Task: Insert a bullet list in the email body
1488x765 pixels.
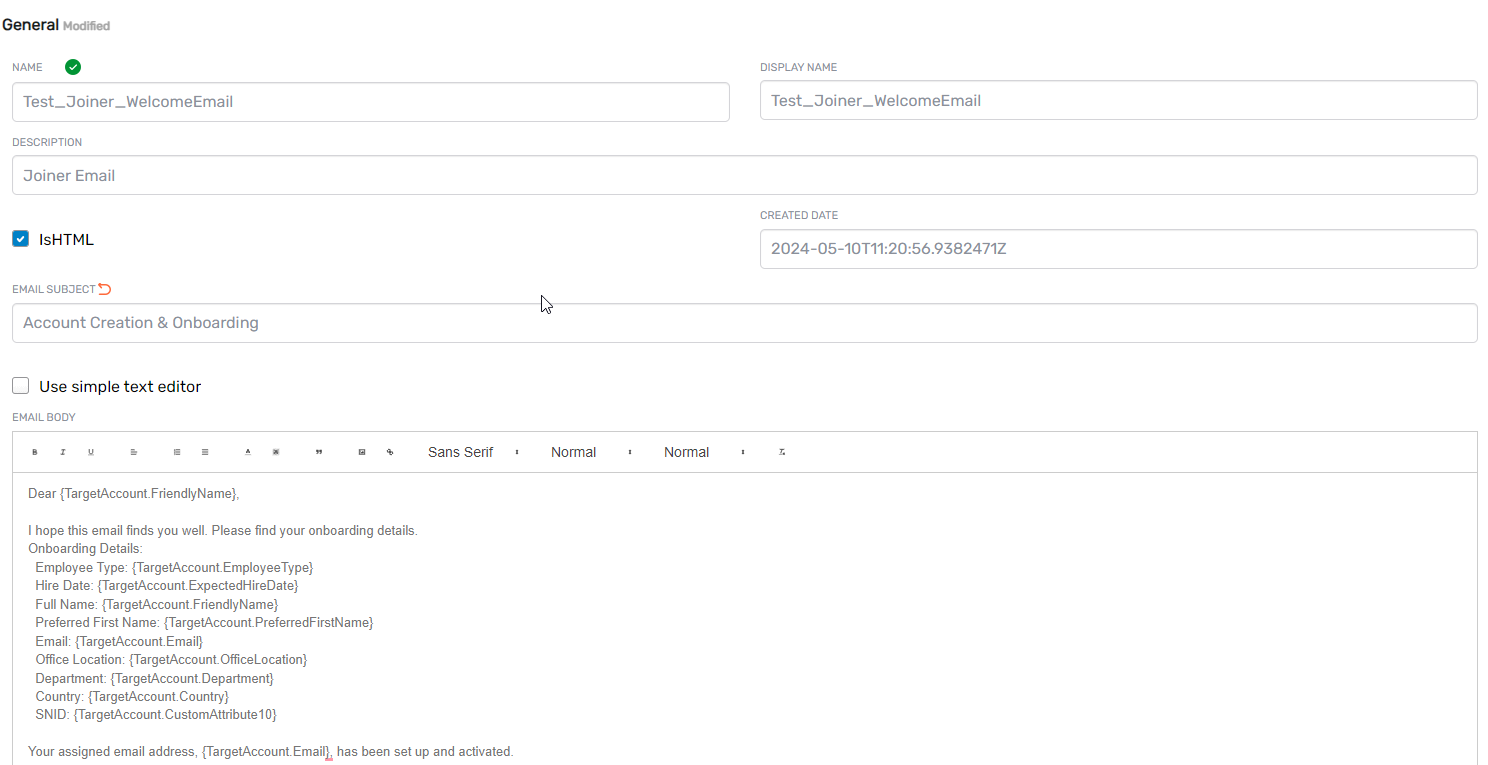Action: [205, 452]
